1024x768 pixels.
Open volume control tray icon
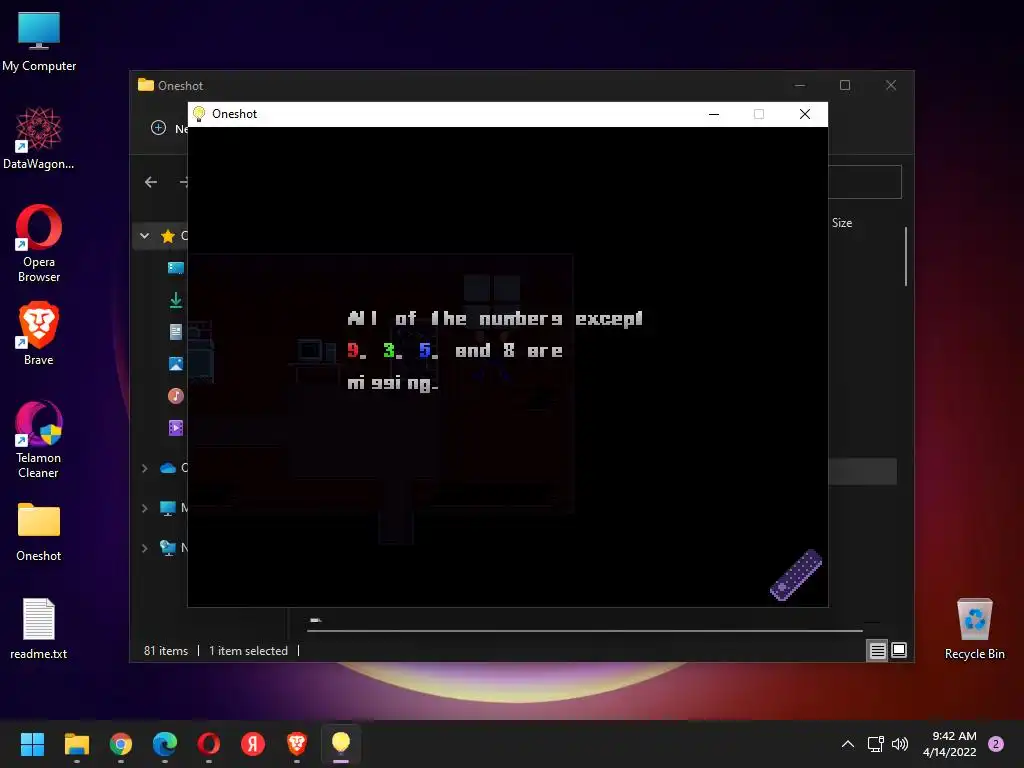coord(900,744)
